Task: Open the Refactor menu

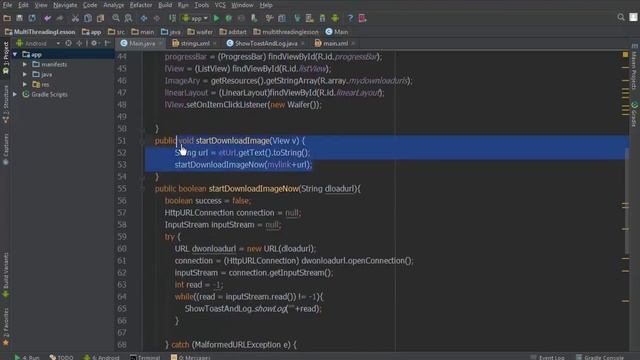Action: (141, 5)
